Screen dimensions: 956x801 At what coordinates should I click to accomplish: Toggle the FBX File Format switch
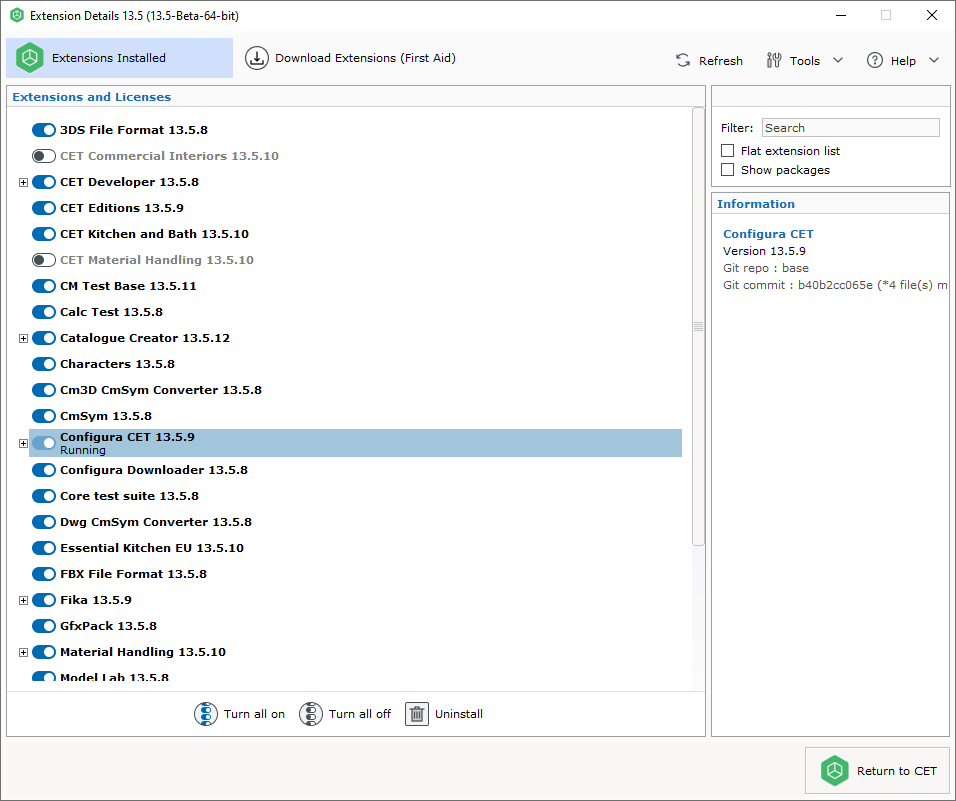coord(44,574)
